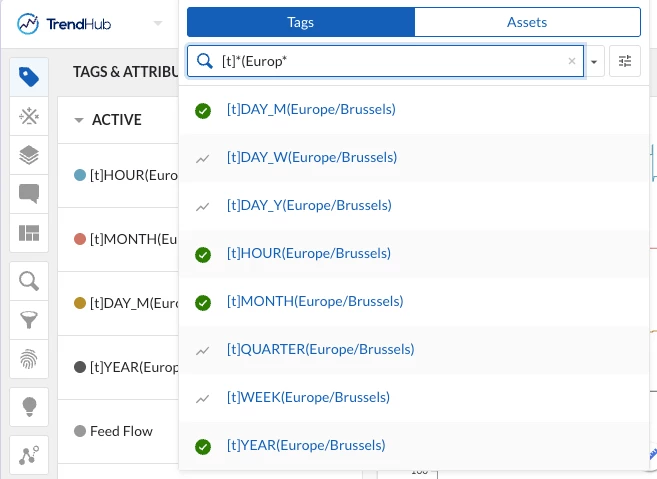The width and height of the screenshot is (657, 479).
Task: Open the dropdown arrow beside search field
Action: 595,62
